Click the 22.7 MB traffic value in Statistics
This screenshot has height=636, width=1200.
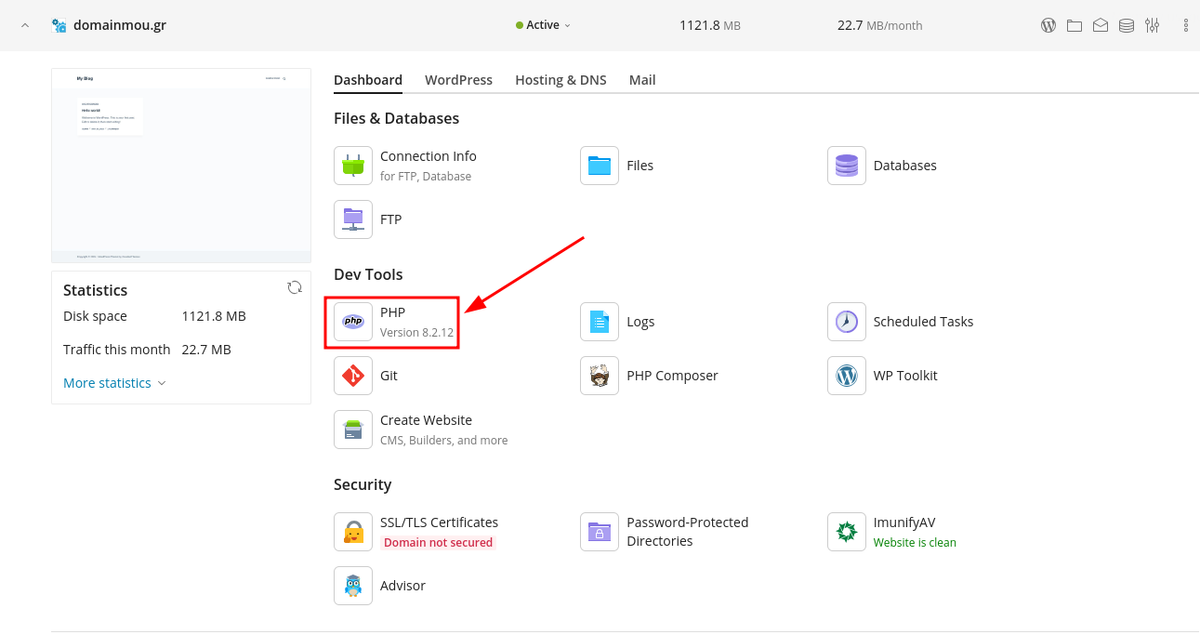[x=206, y=349]
